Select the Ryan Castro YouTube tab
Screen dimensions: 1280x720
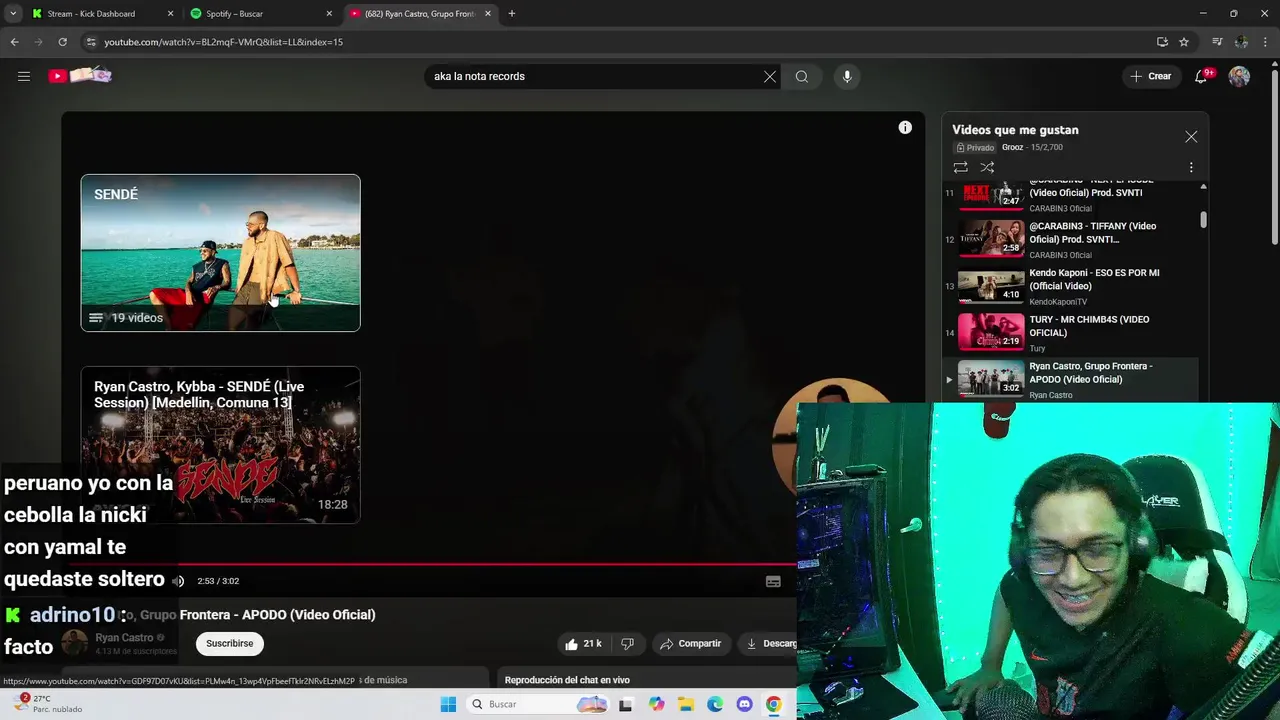pos(420,13)
